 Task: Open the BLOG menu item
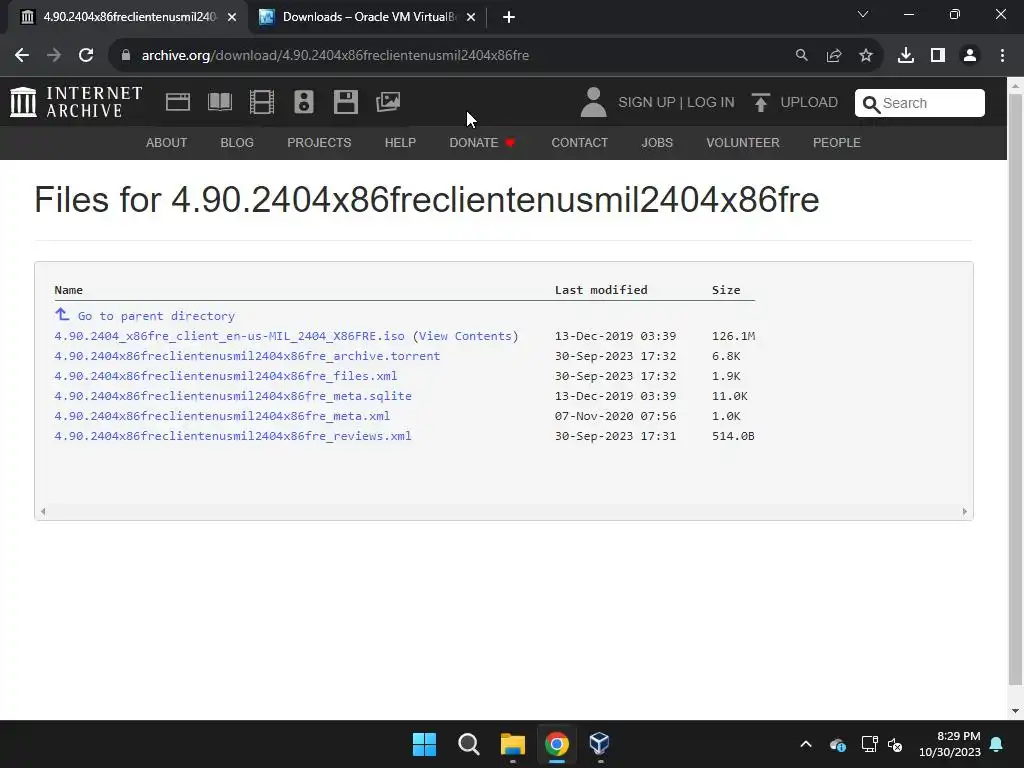pyautogui.click(x=237, y=142)
